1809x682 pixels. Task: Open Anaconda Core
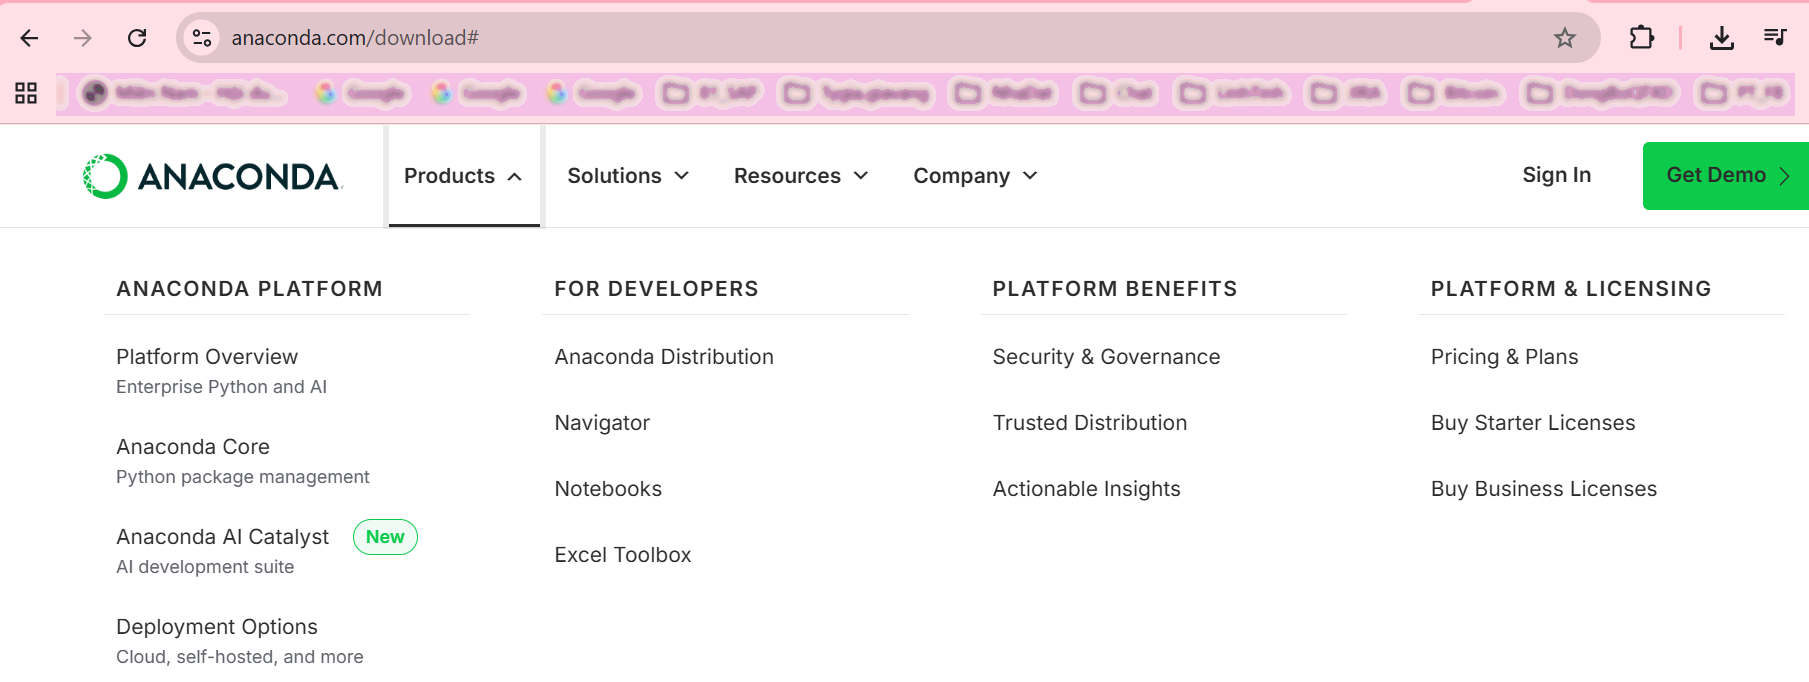pos(193,447)
